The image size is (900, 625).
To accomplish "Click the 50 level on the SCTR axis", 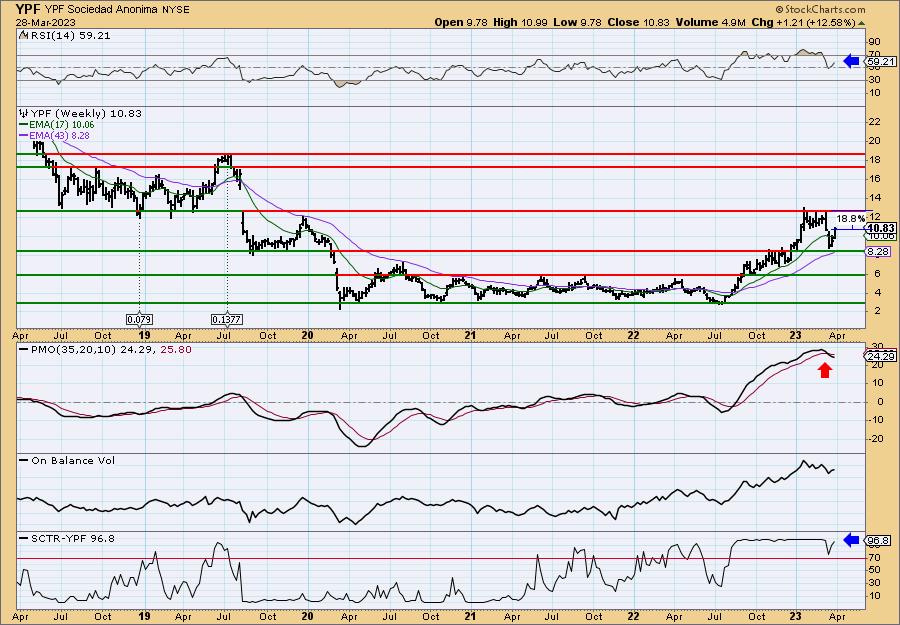I will tap(876, 570).
